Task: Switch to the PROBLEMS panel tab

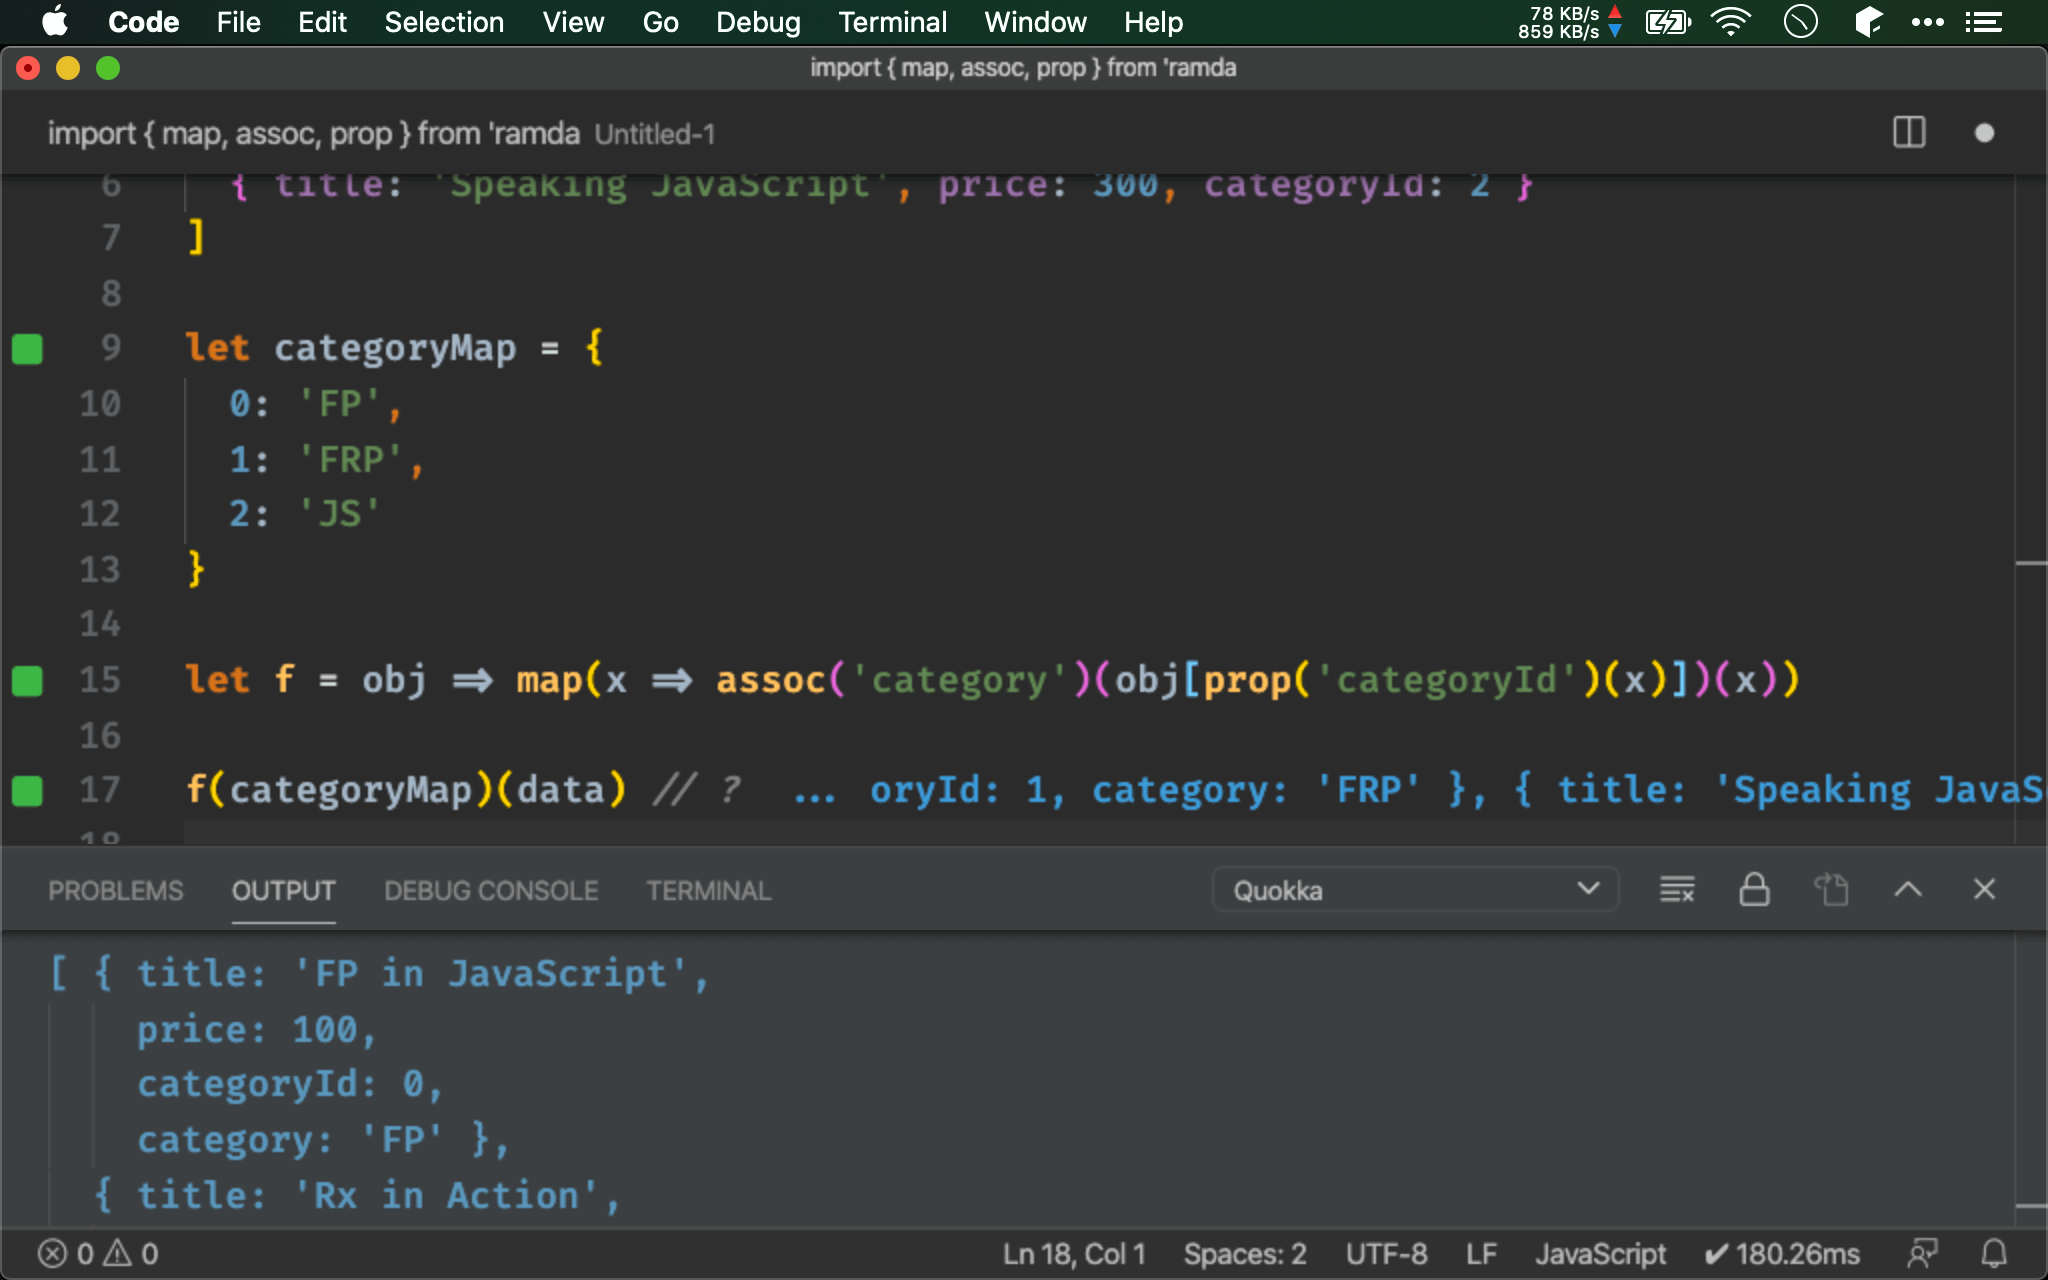Action: pyautogui.click(x=116, y=890)
